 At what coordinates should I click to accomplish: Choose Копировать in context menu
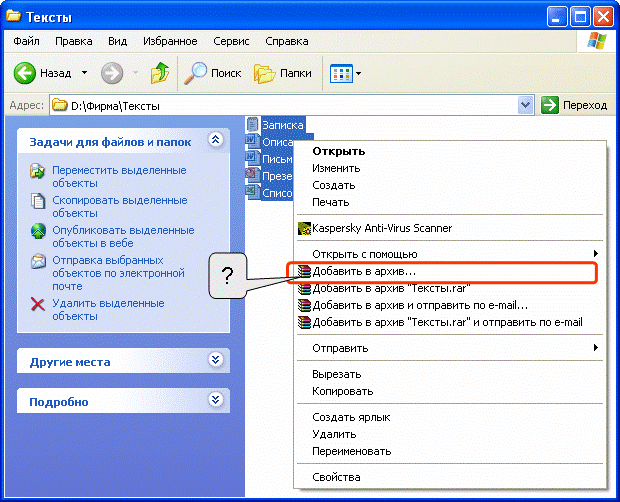point(342,391)
